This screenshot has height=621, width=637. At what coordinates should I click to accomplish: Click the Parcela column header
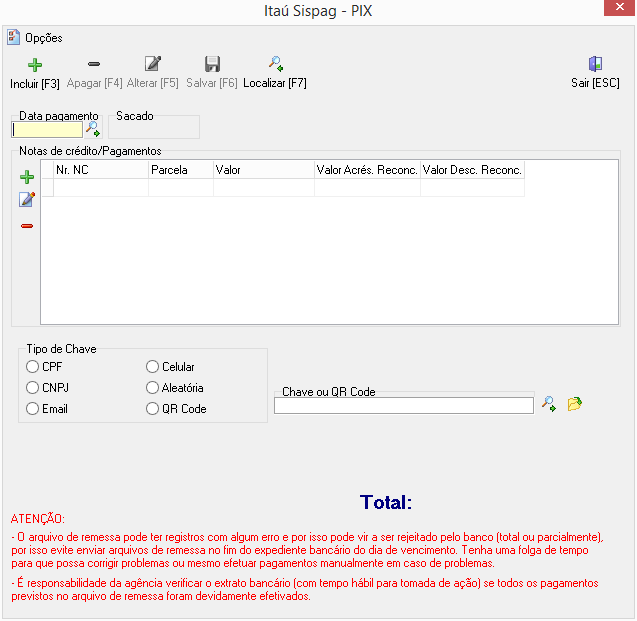click(181, 170)
